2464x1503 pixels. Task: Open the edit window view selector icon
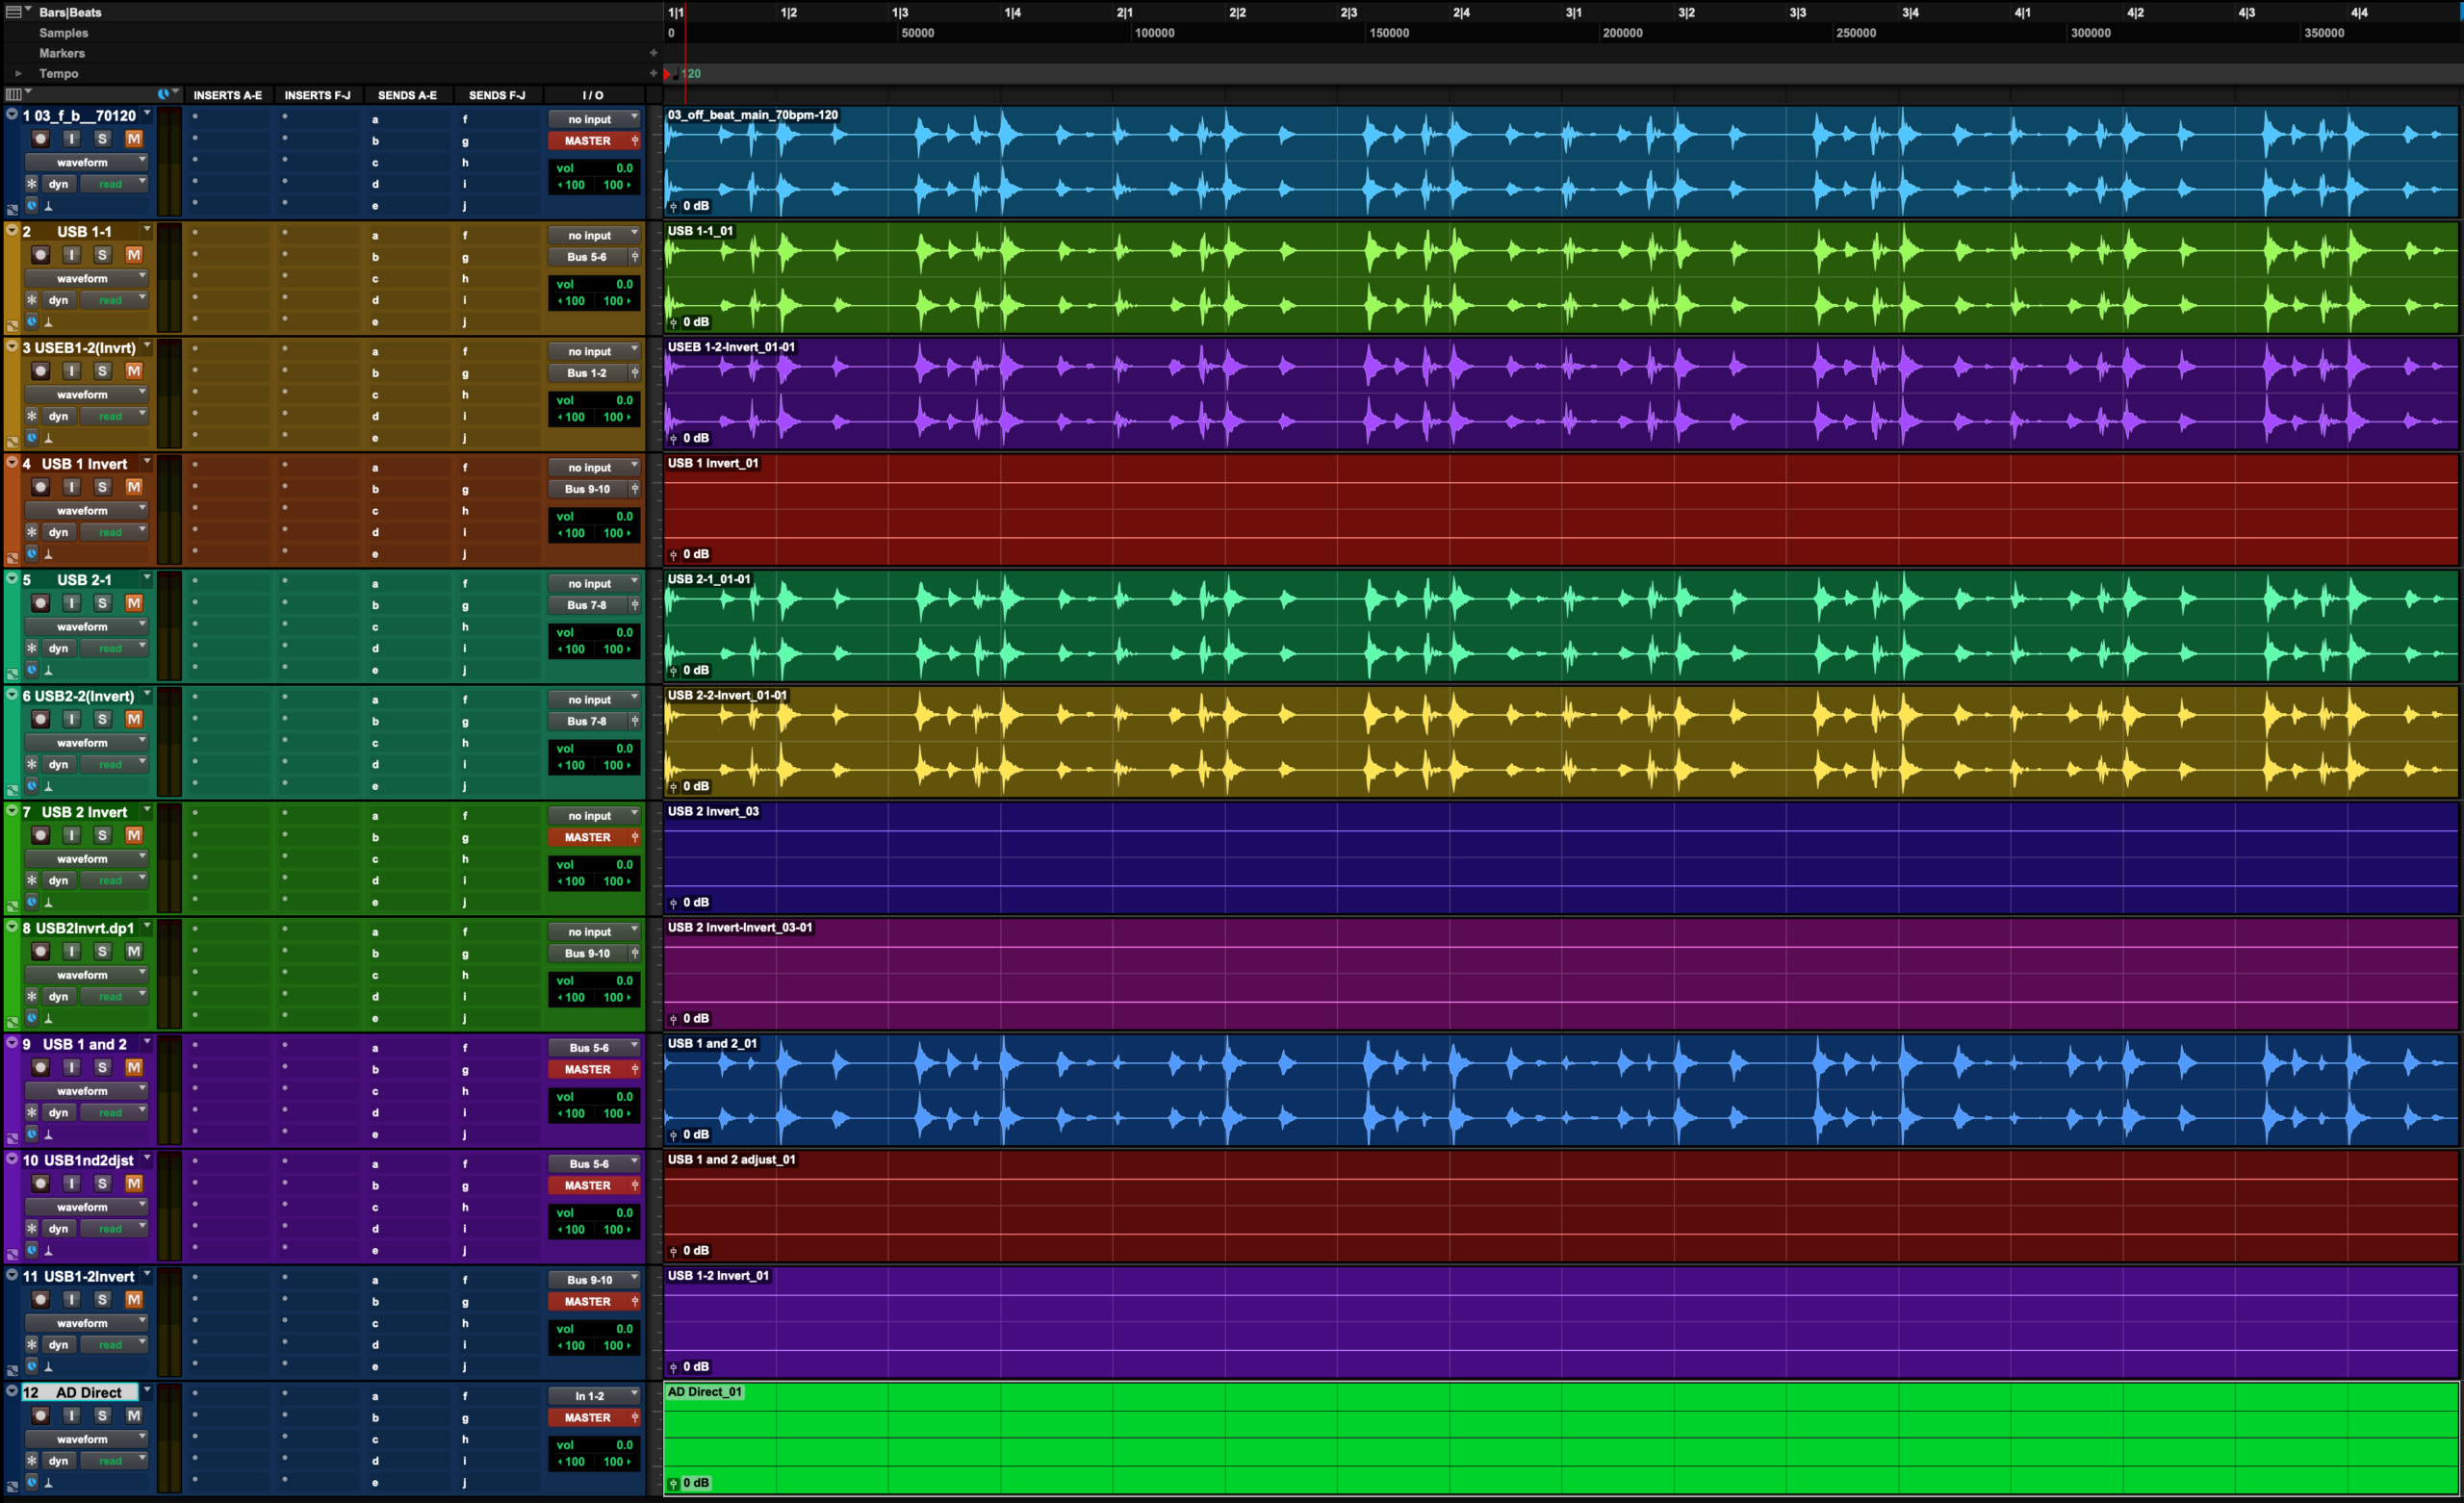(x=14, y=94)
